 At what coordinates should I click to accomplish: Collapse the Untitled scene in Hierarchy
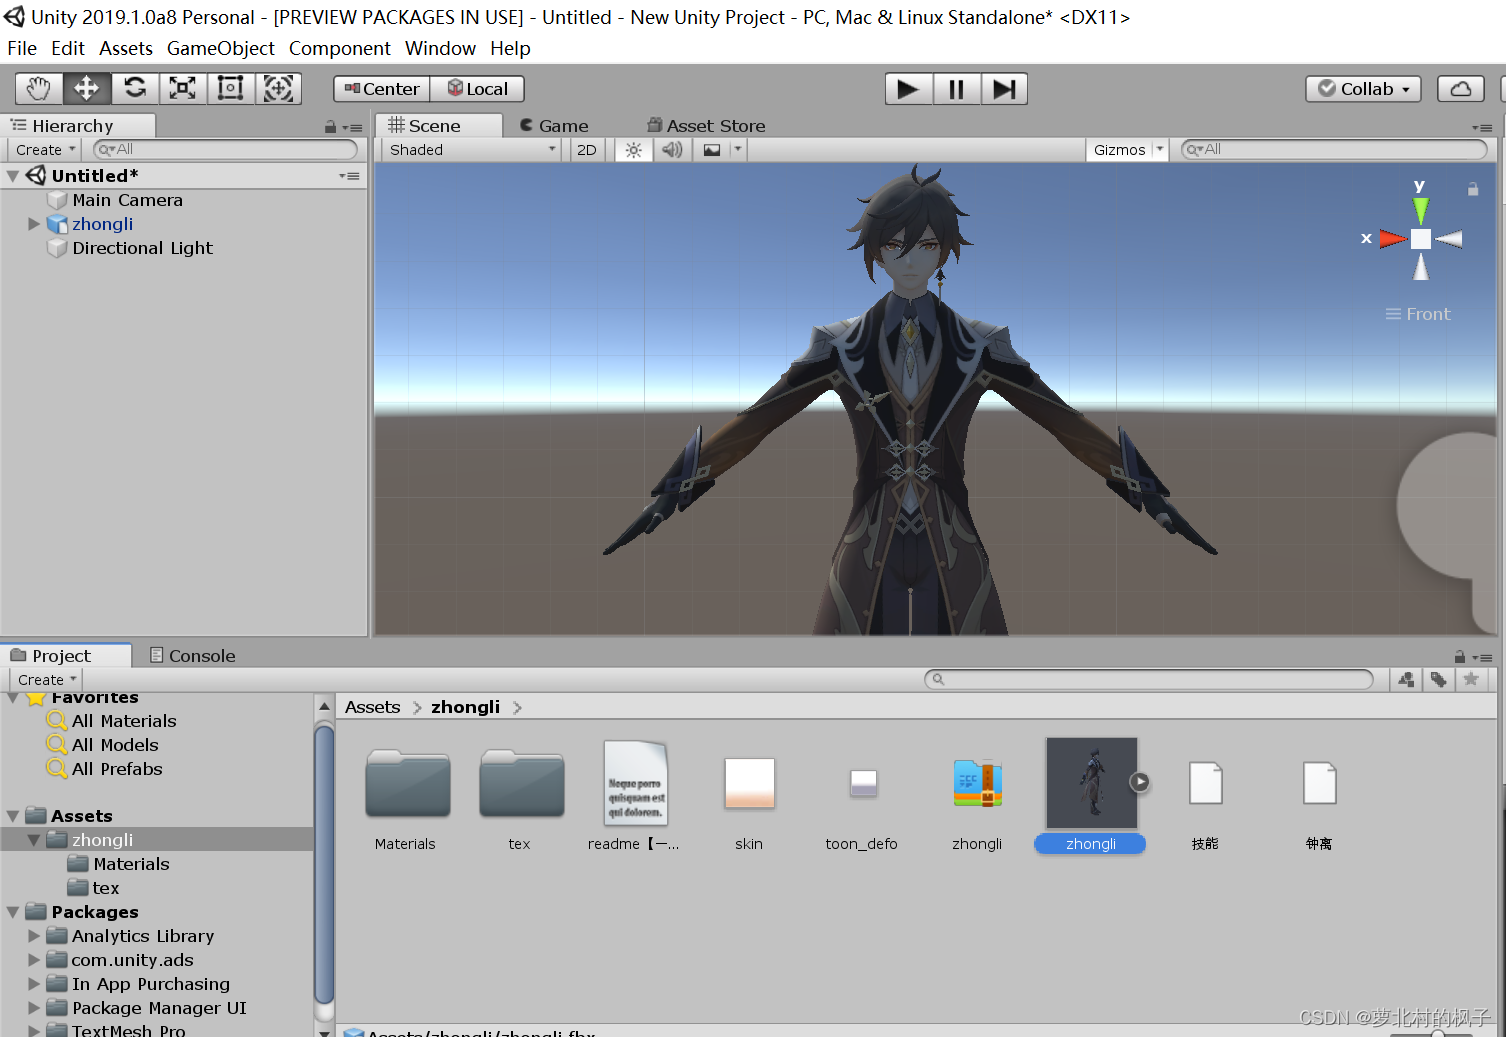(13, 176)
